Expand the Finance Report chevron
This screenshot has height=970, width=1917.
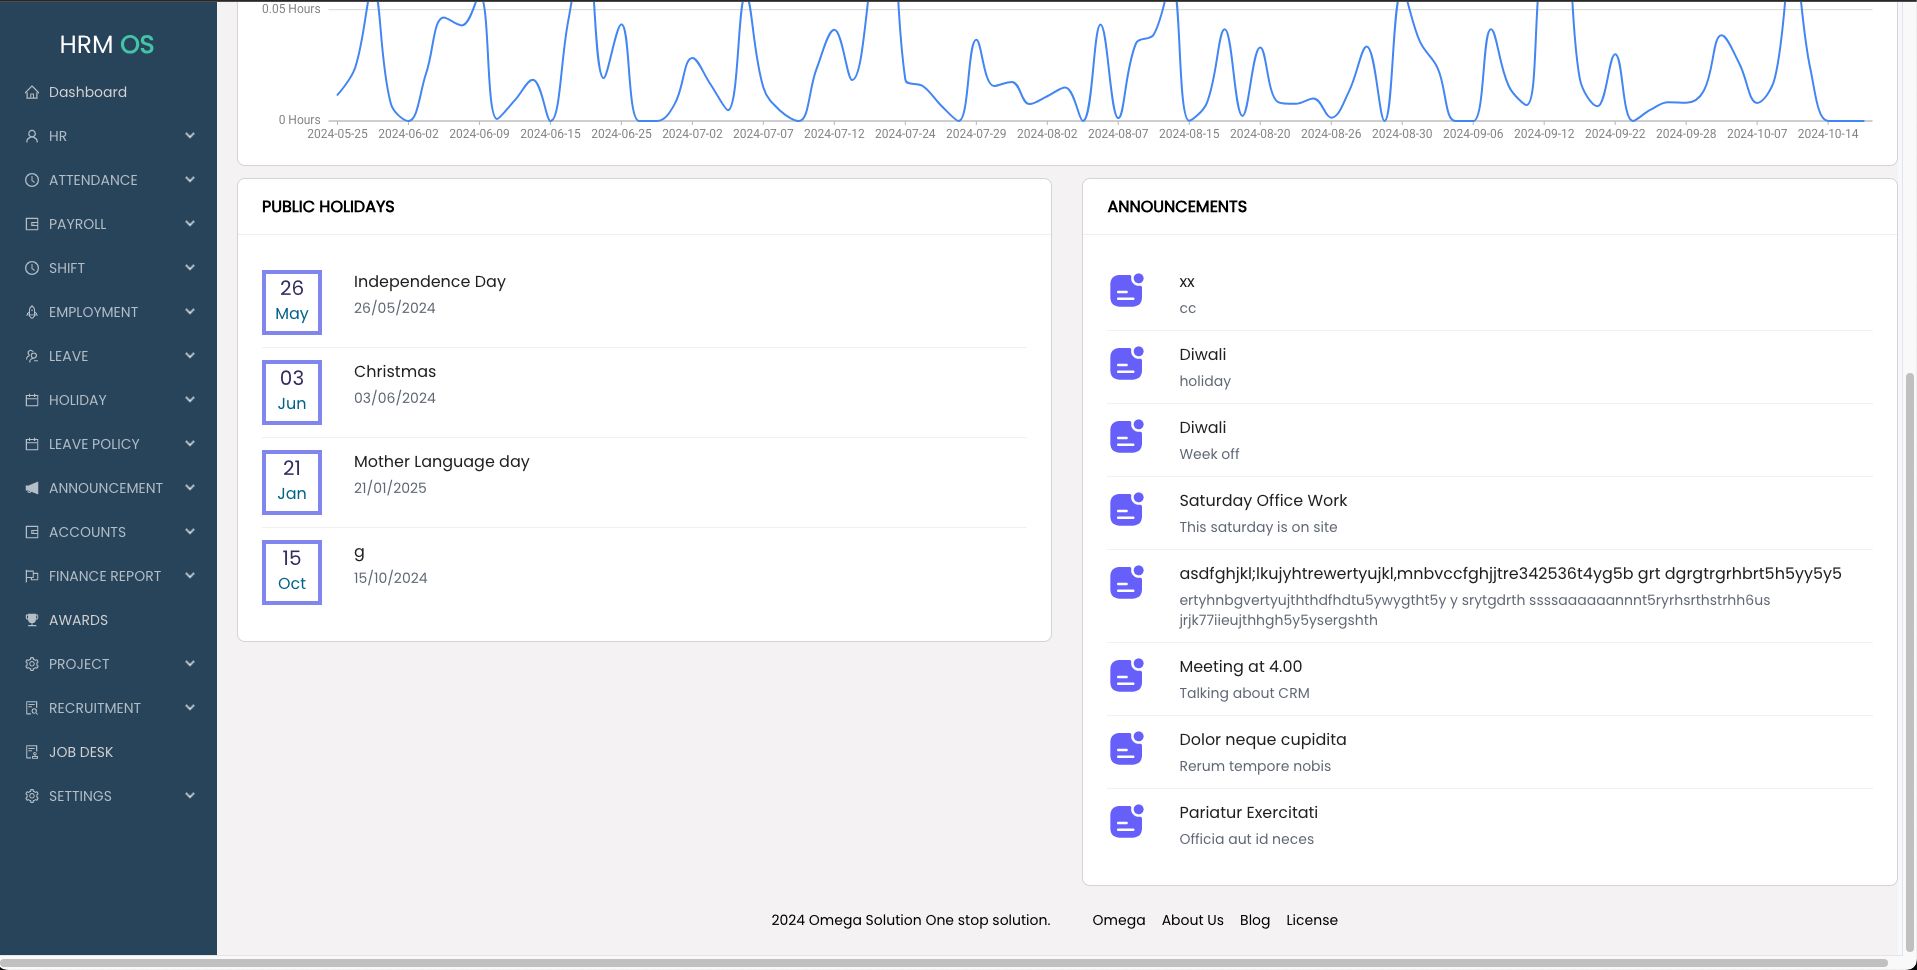point(190,576)
